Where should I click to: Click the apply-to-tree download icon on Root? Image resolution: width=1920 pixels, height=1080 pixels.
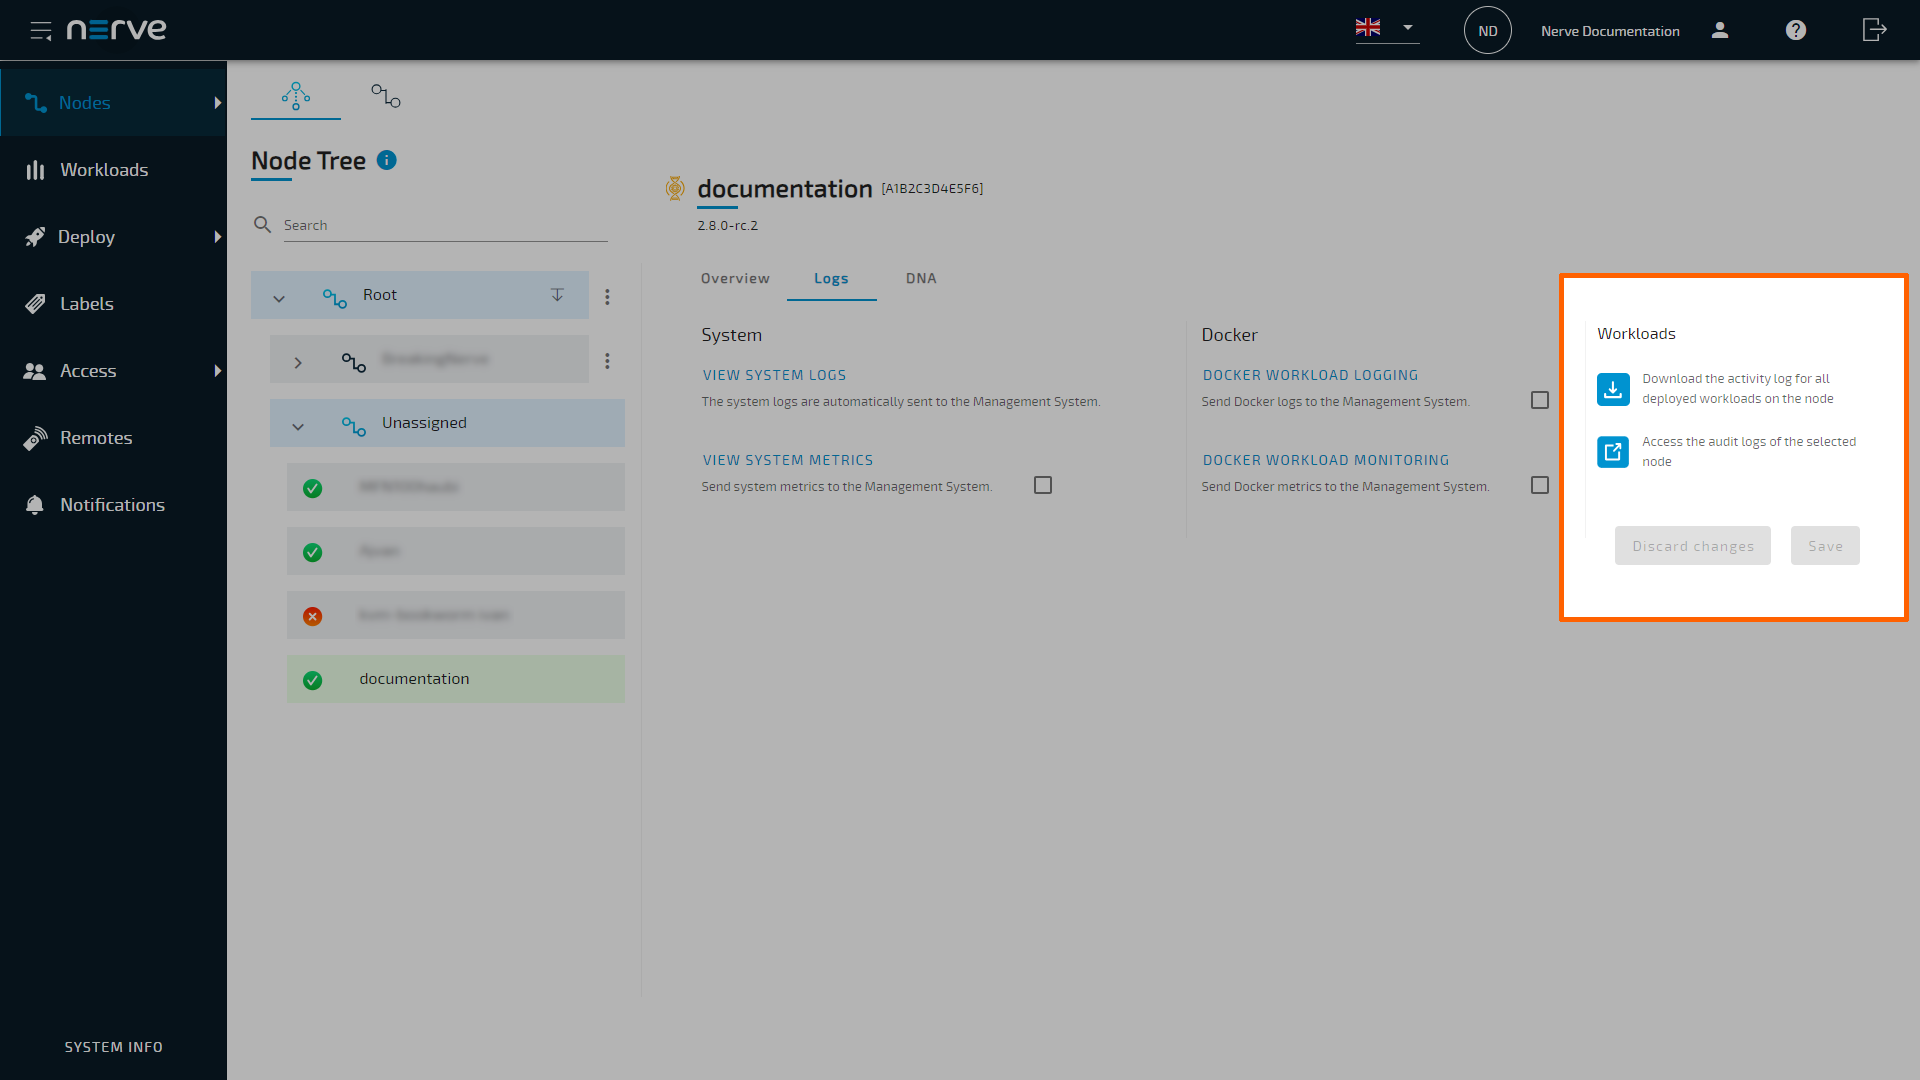coord(557,295)
